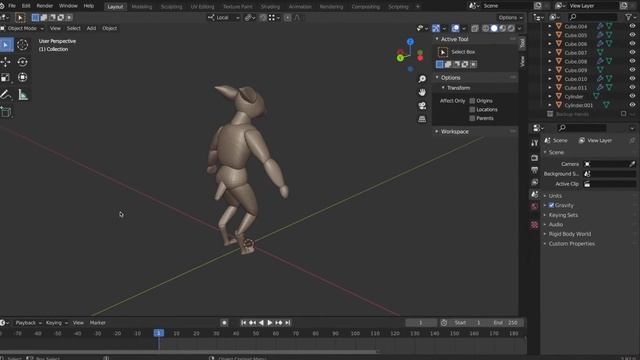This screenshot has height=360, width=640.
Task: Toggle the camera view icon
Action: tap(422, 106)
